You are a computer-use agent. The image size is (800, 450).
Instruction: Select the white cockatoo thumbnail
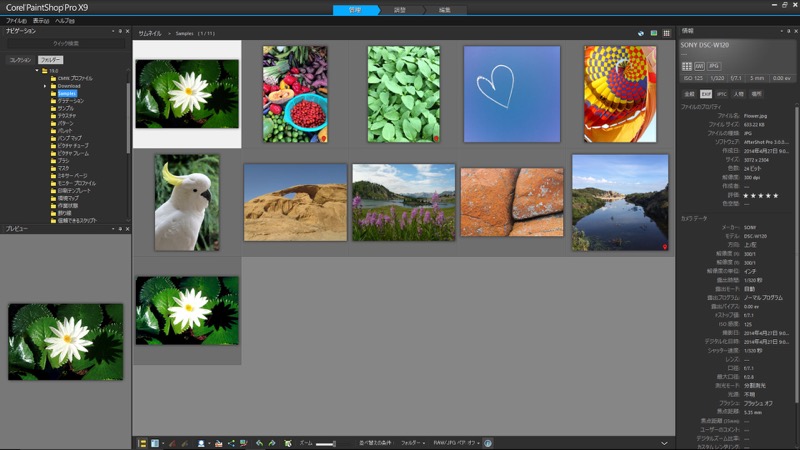(x=186, y=202)
